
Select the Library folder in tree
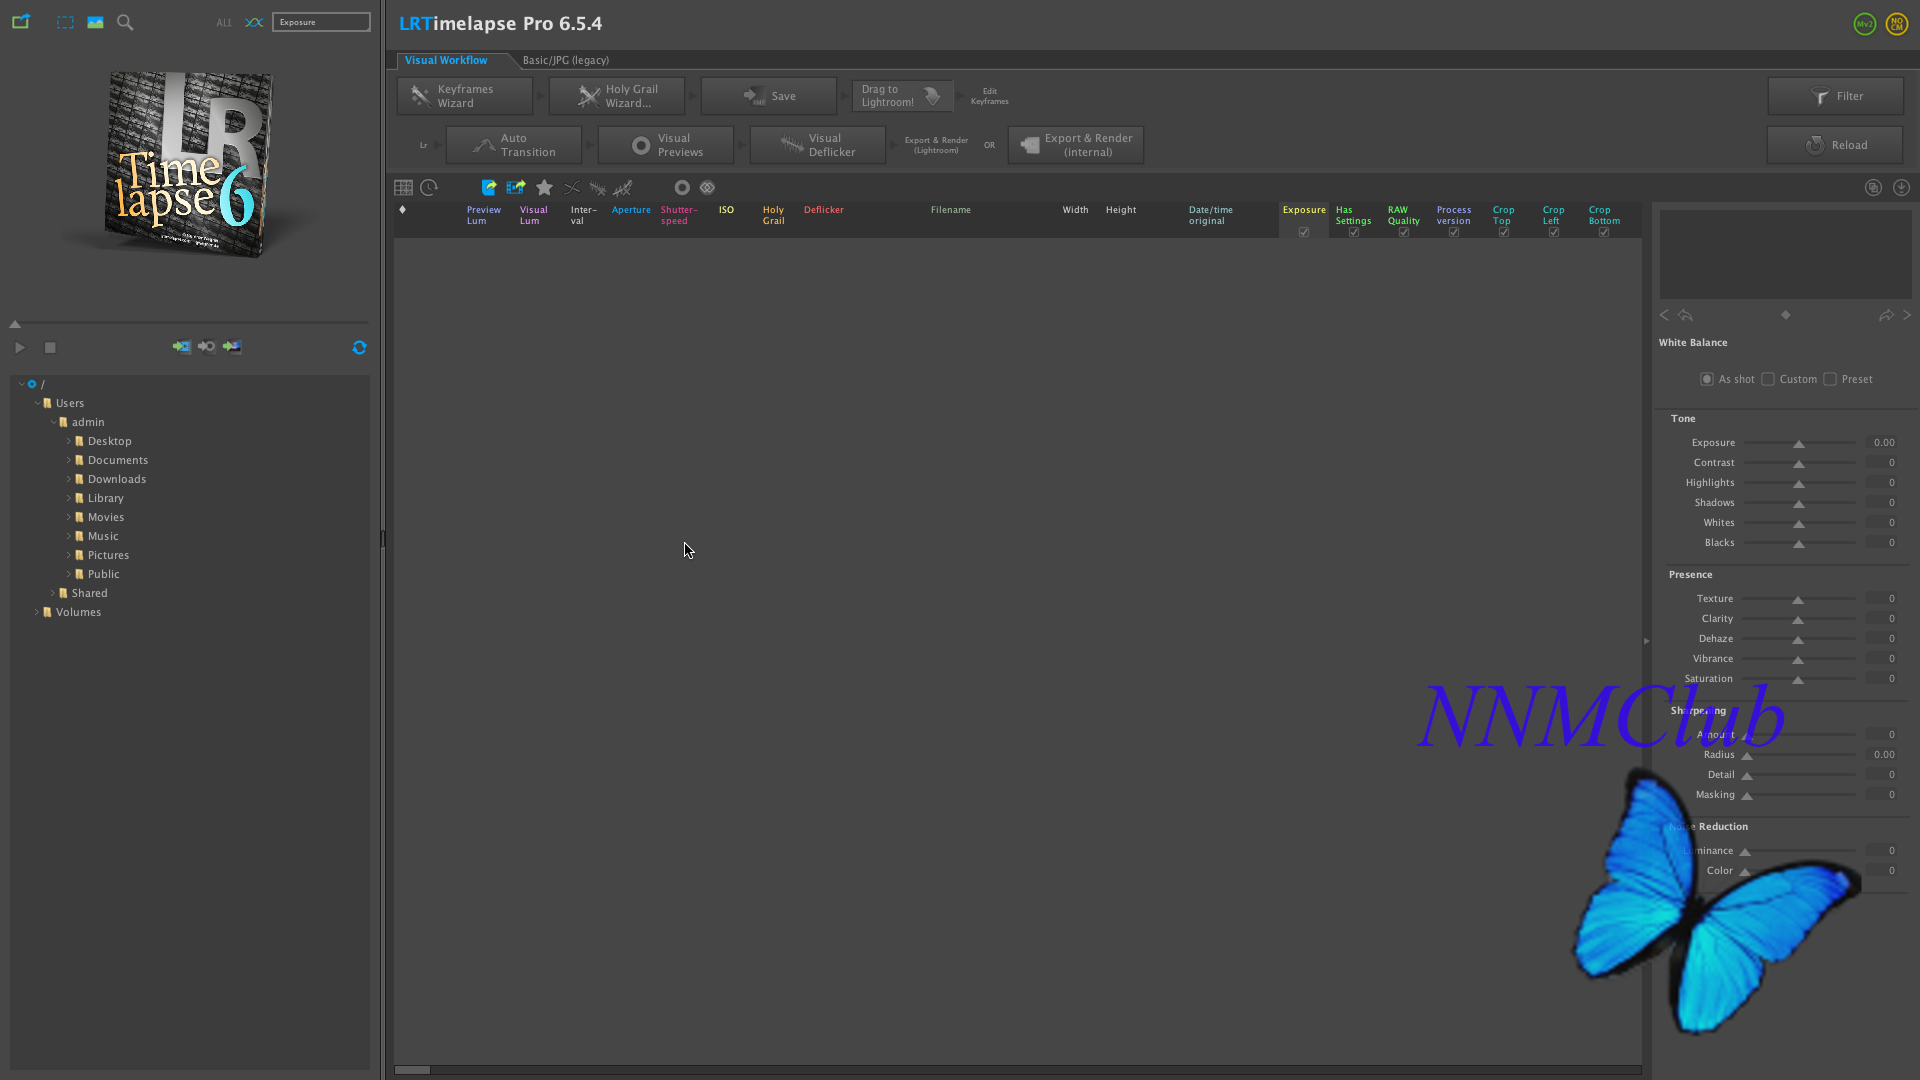point(106,498)
